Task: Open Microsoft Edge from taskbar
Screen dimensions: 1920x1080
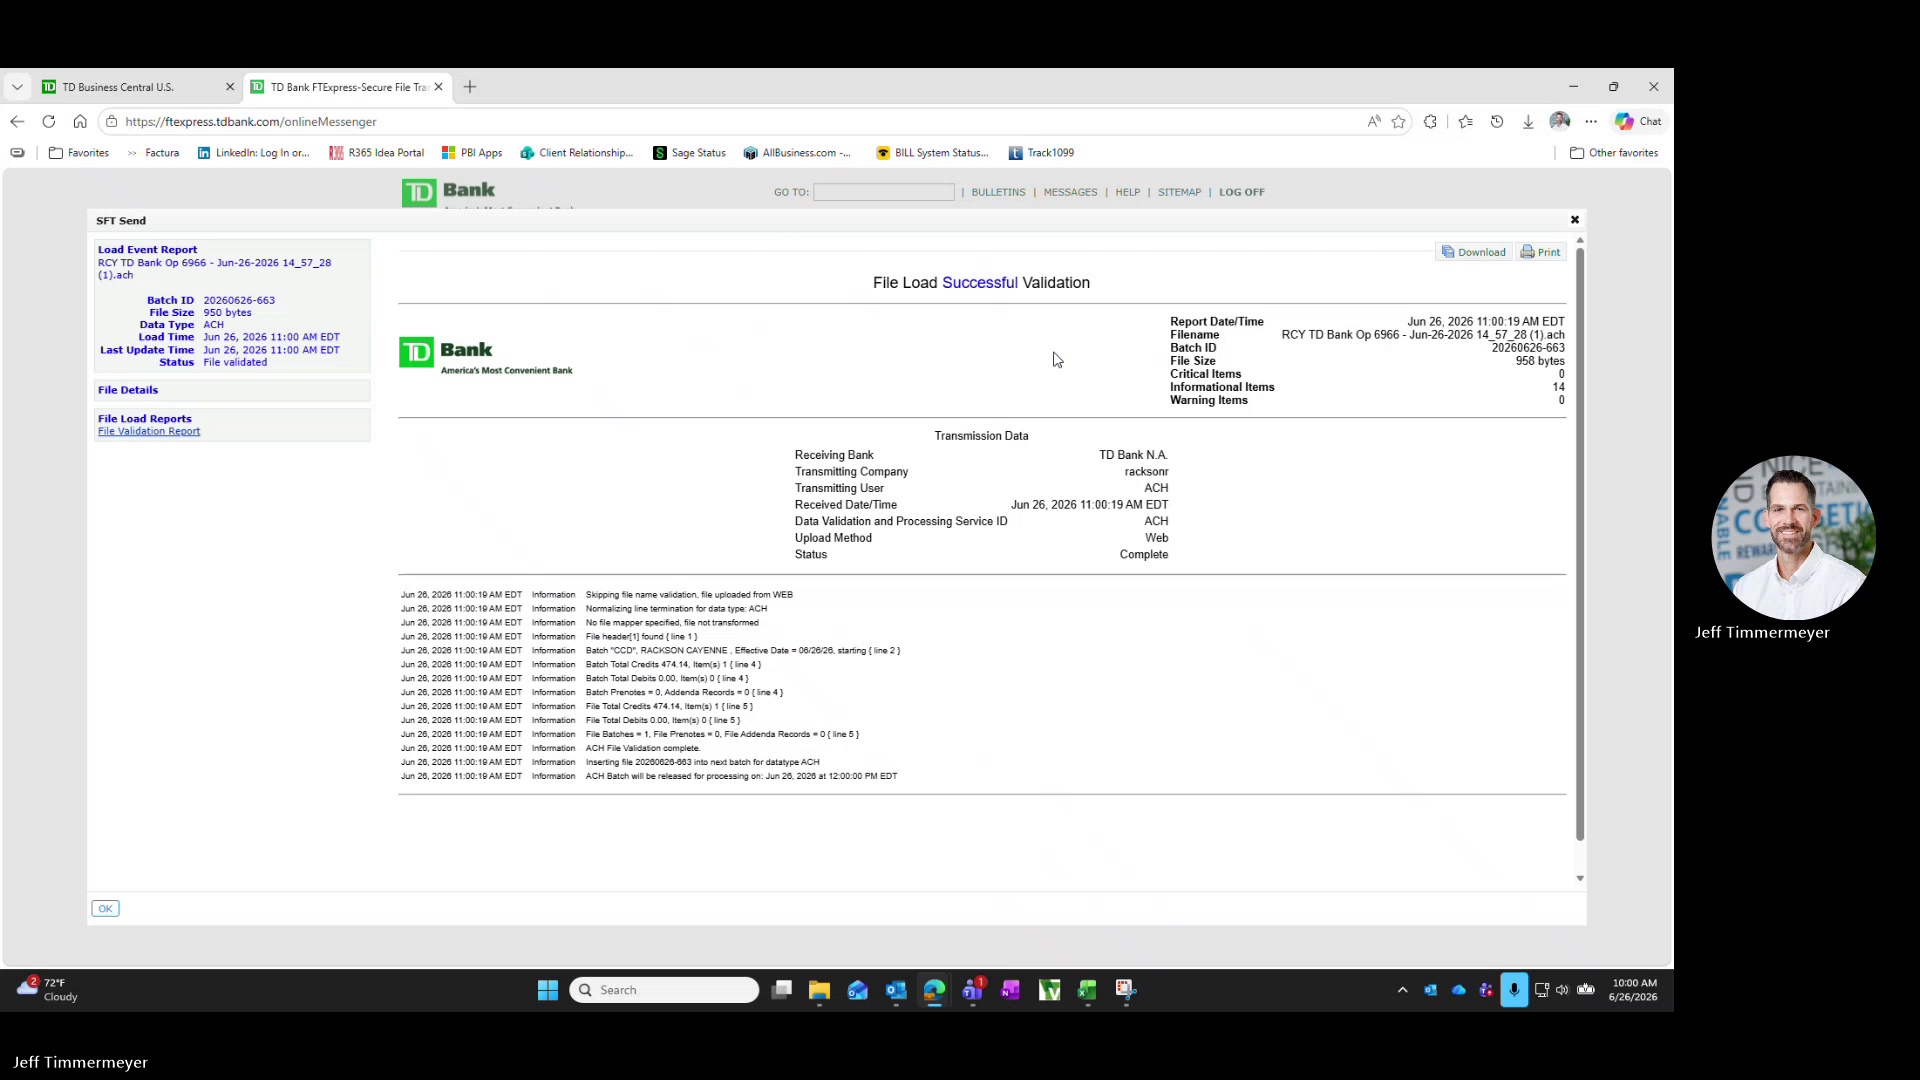Action: pos(934,990)
